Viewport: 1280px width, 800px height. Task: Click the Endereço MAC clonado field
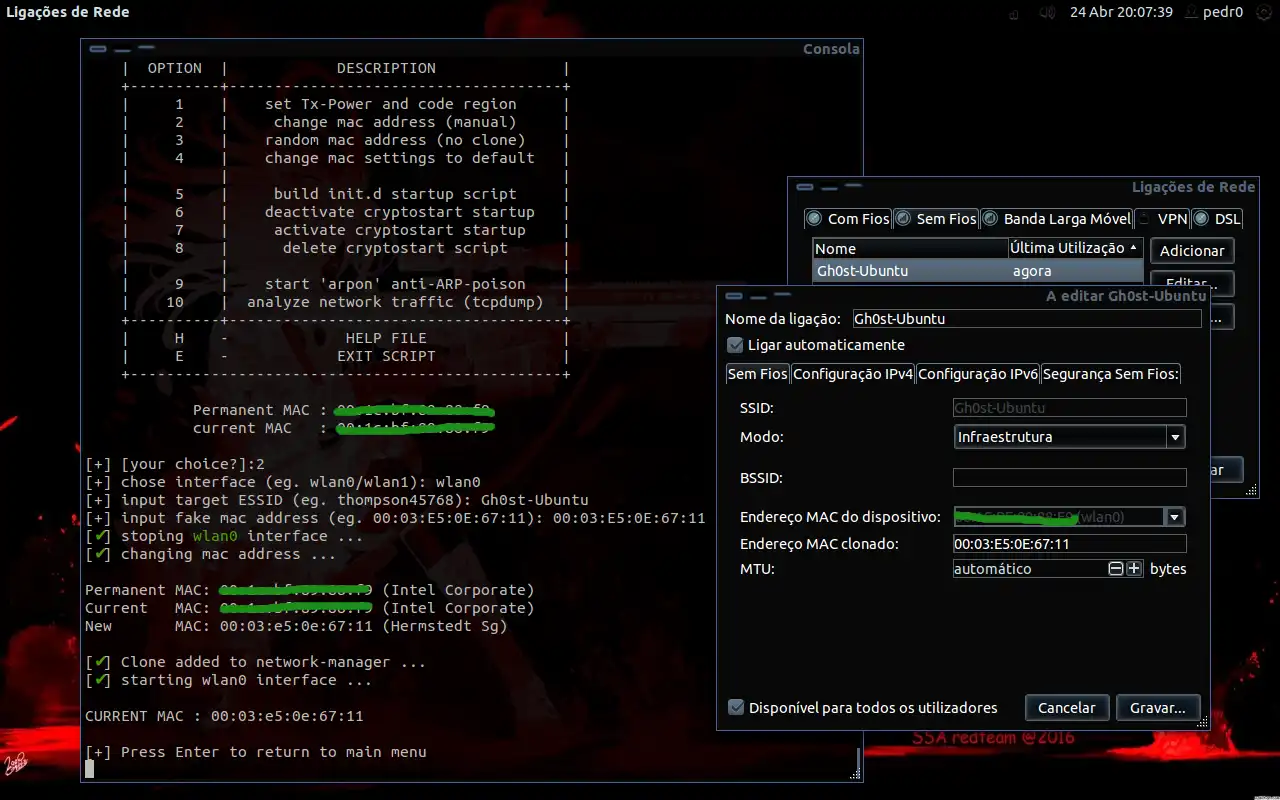(x=1069, y=544)
